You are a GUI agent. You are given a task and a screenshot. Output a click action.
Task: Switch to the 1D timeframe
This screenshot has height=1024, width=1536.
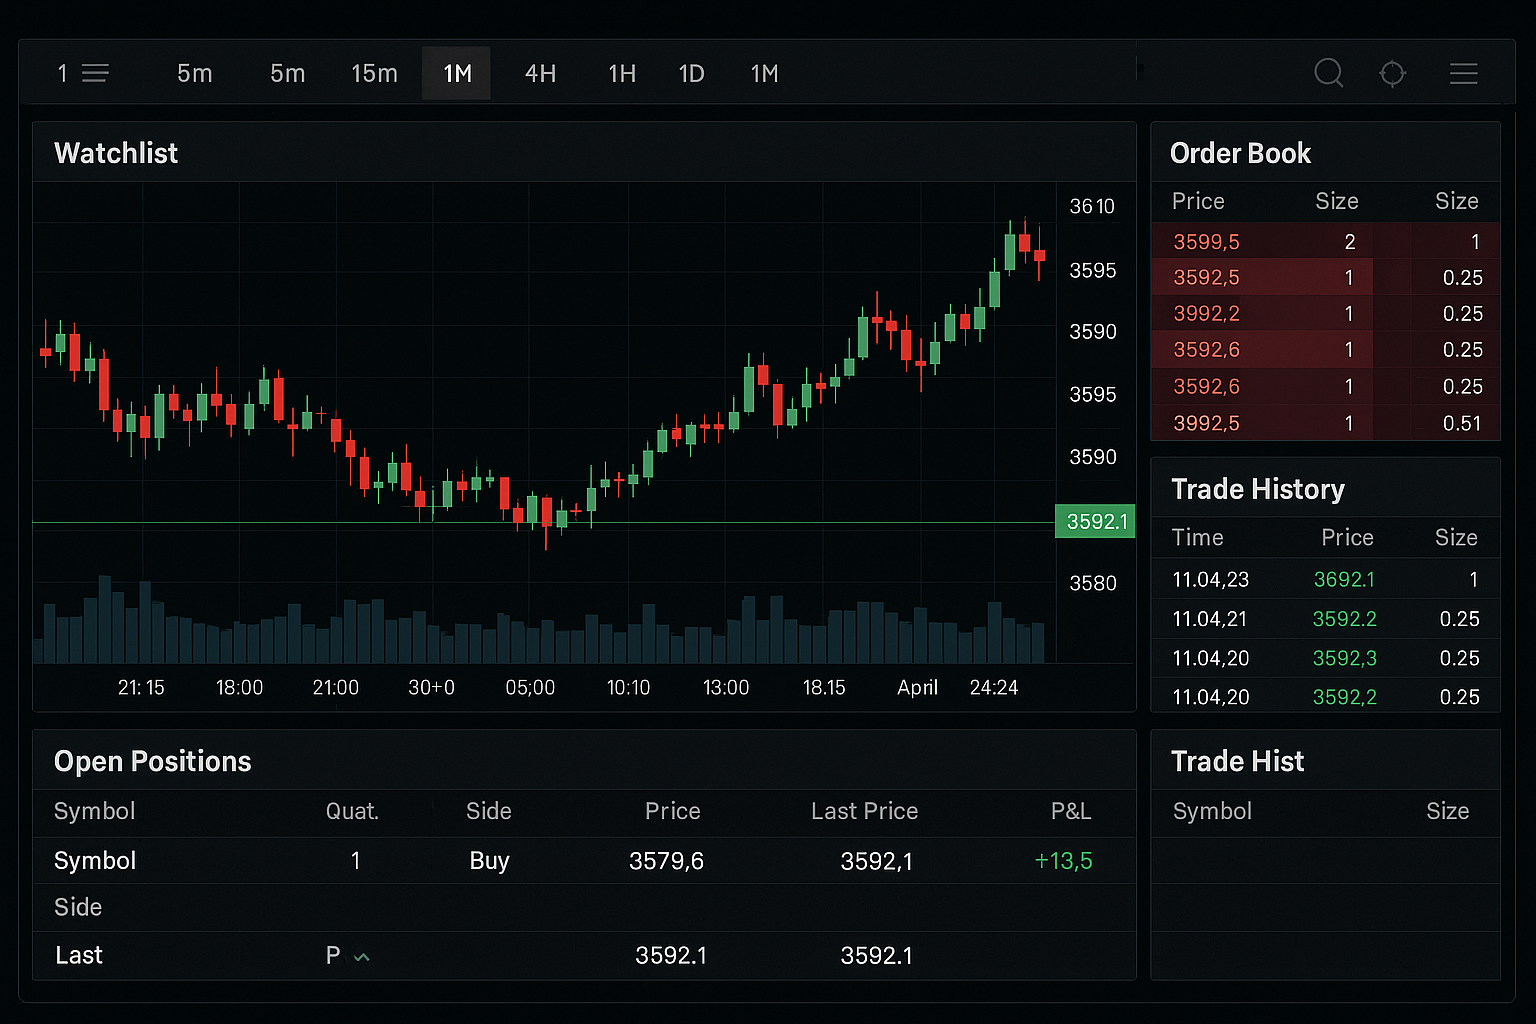click(691, 72)
